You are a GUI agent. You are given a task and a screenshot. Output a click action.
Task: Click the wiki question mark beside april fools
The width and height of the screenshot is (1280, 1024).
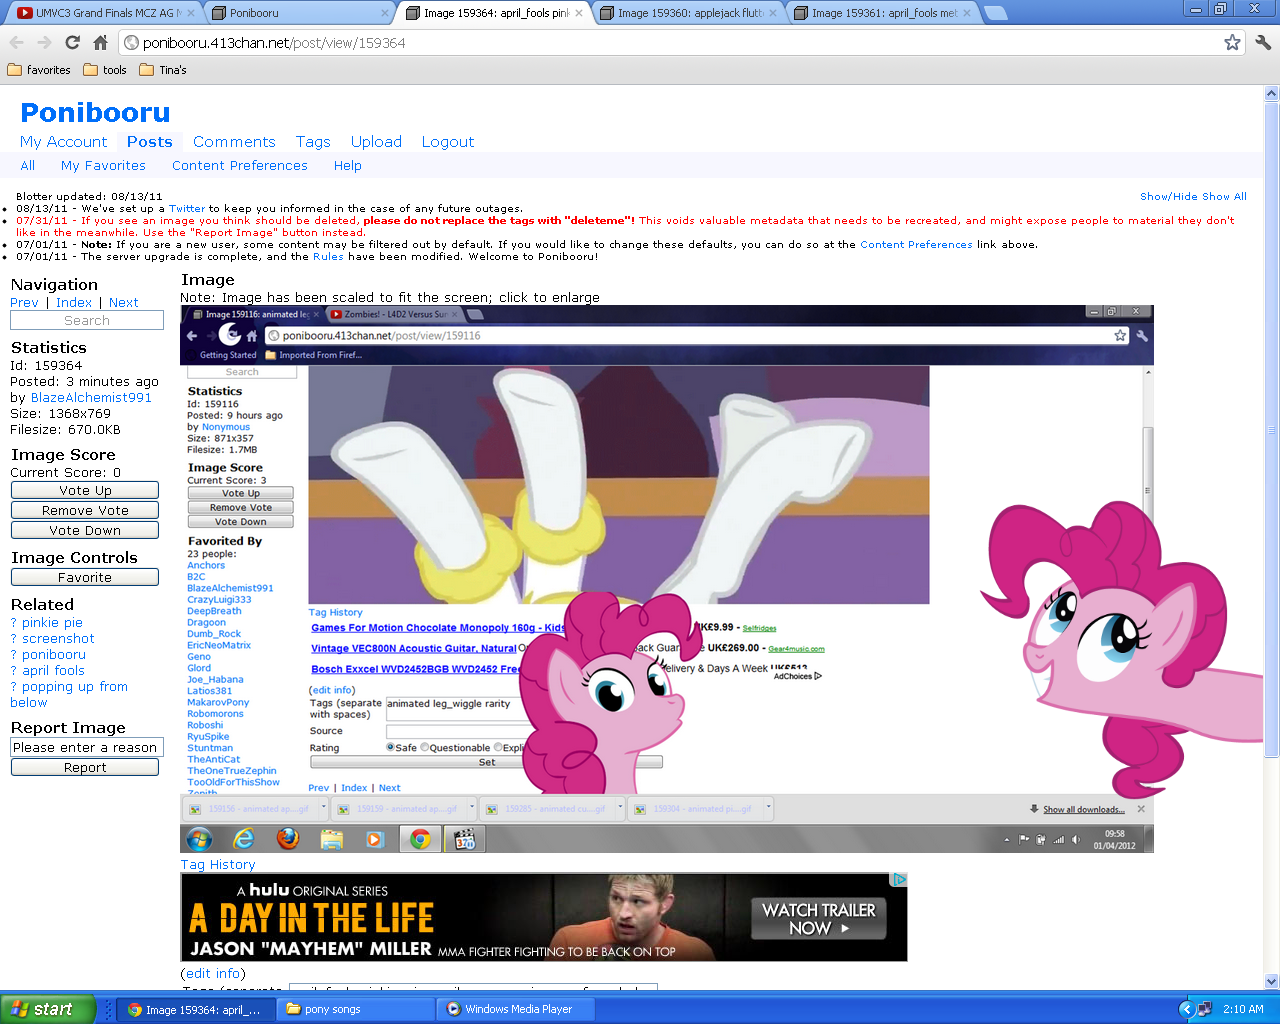(x=14, y=671)
